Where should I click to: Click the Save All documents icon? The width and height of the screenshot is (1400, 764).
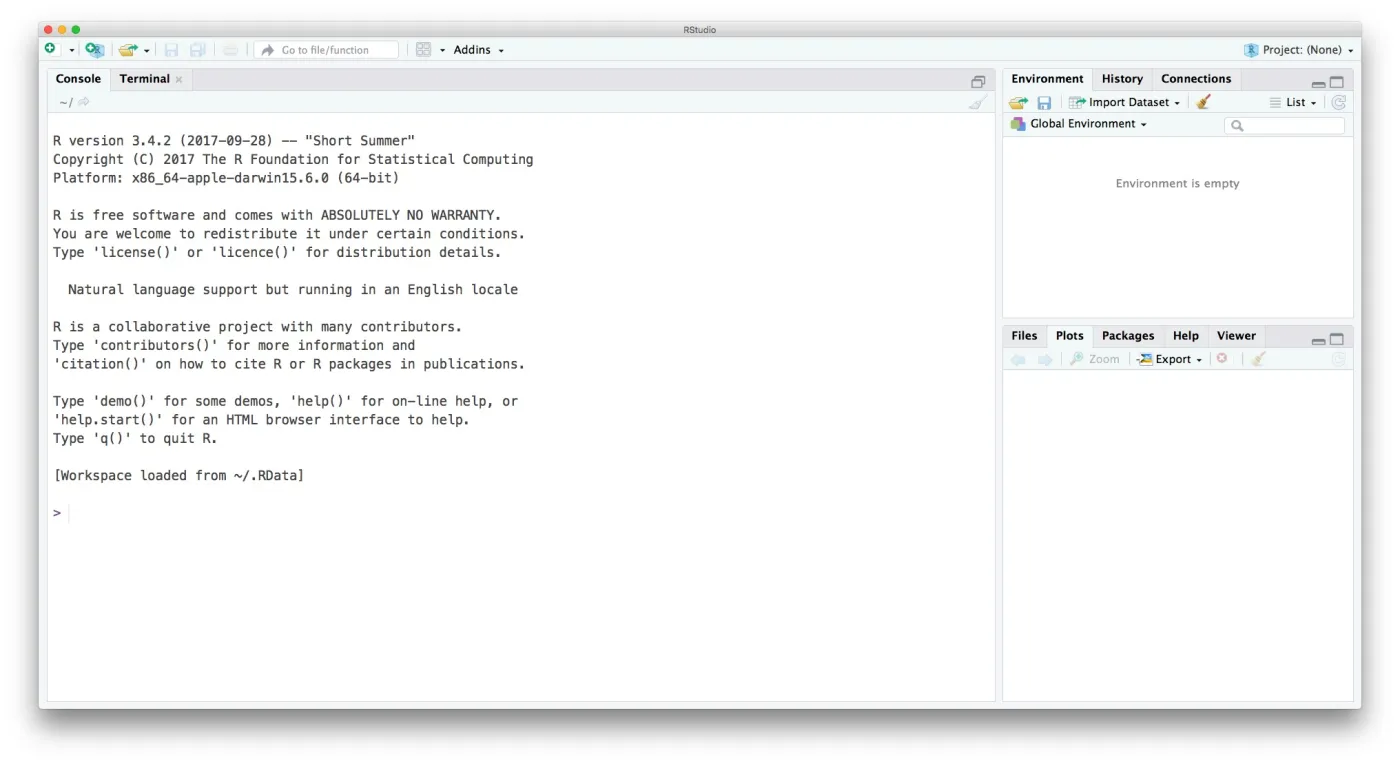point(198,49)
